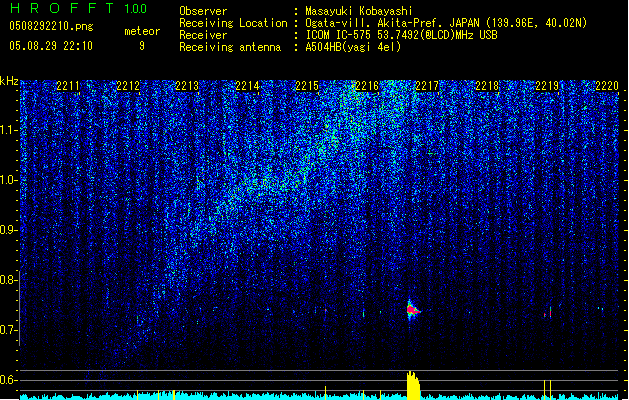This screenshot has height=400, width=629.
Task: Click the small red echo pair near 2219
Action: (x=548, y=313)
